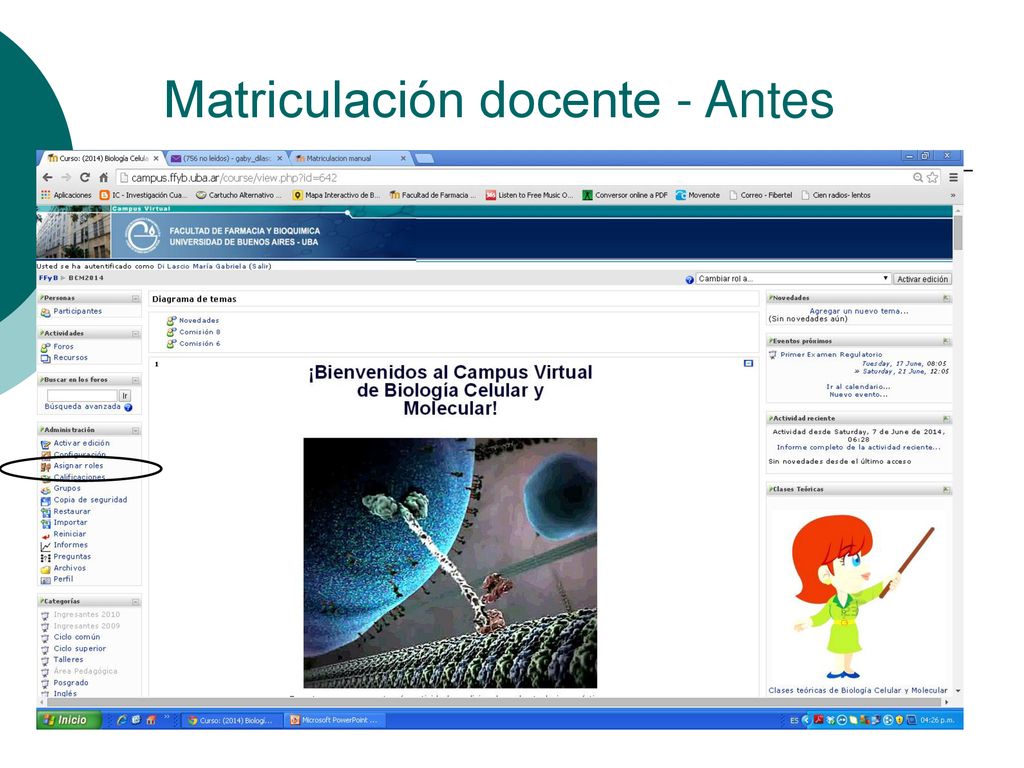The width and height of the screenshot is (1024, 768).
Task: Click the help icon next to Búsqueda avanzada
Action: coord(128,407)
